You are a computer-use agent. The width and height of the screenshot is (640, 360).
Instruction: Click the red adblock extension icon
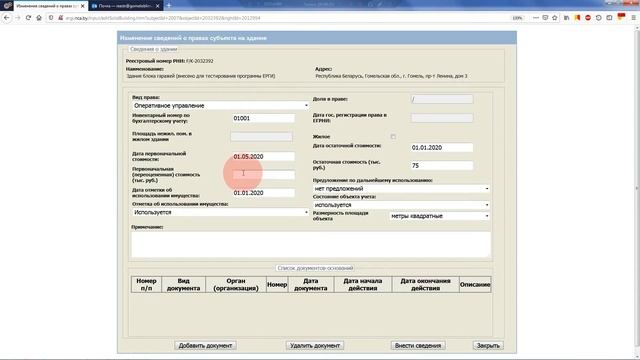[588, 18]
